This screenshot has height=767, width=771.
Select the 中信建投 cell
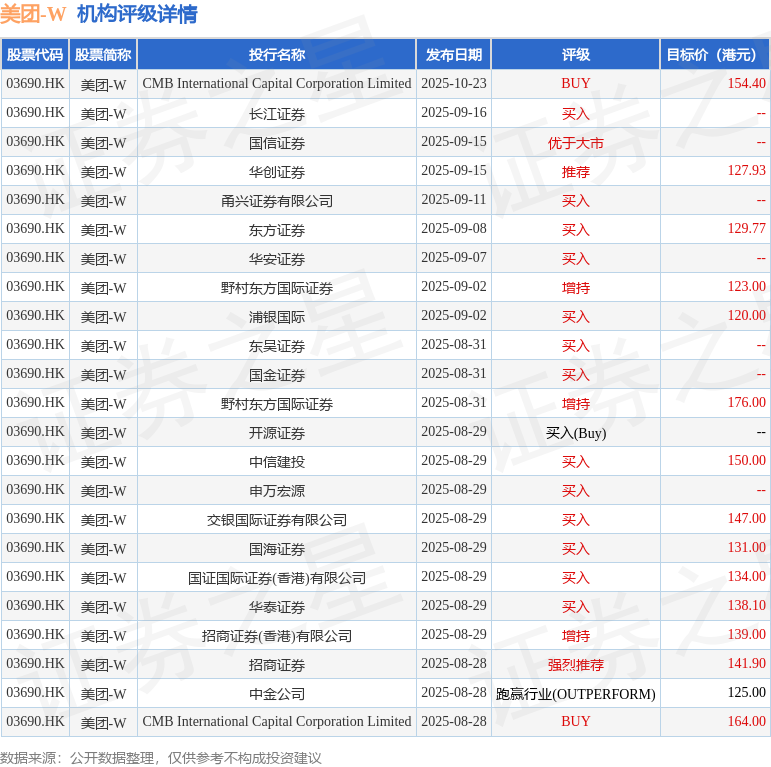point(277,462)
